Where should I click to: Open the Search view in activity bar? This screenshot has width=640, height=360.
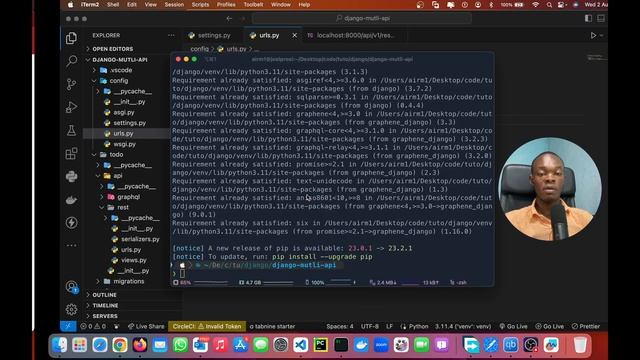[71, 61]
